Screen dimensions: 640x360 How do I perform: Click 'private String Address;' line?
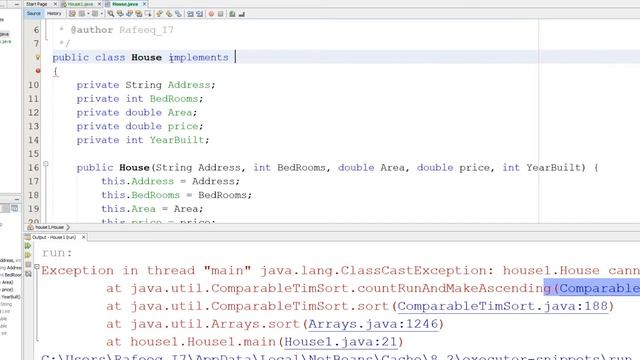146,85
